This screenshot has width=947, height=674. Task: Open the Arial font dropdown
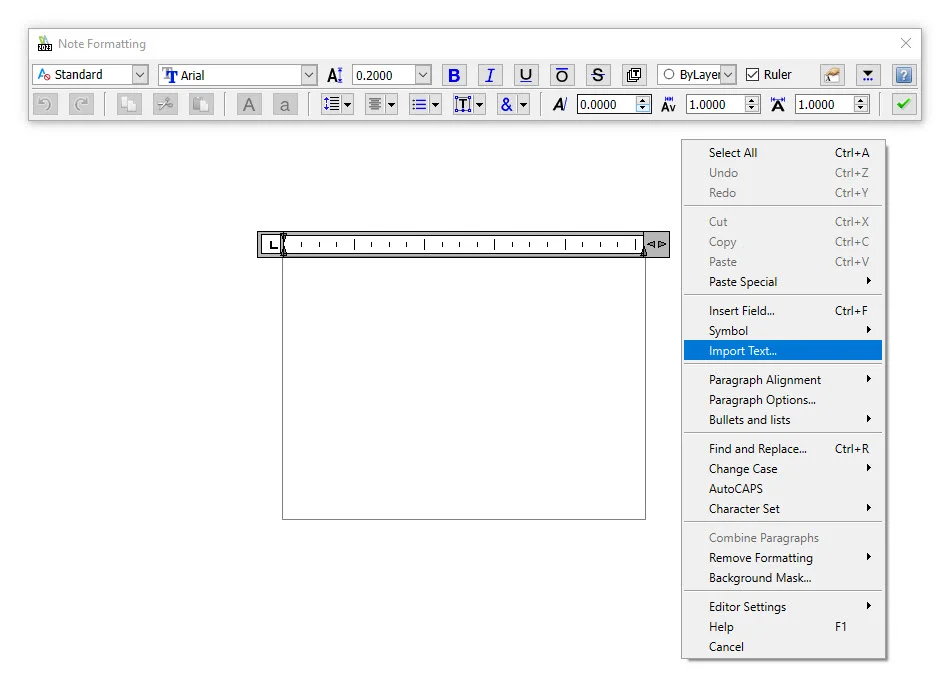pyautogui.click(x=309, y=75)
